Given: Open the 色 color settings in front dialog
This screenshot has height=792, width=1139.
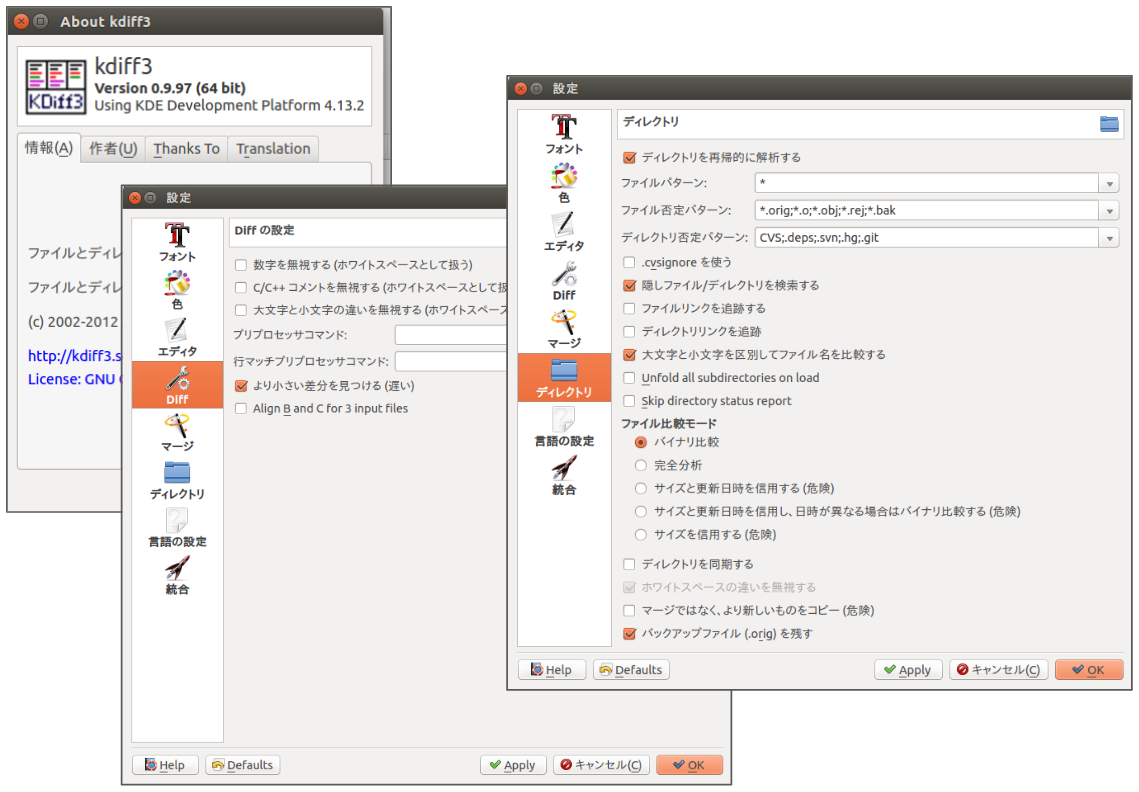Looking at the screenshot, I should (564, 181).
